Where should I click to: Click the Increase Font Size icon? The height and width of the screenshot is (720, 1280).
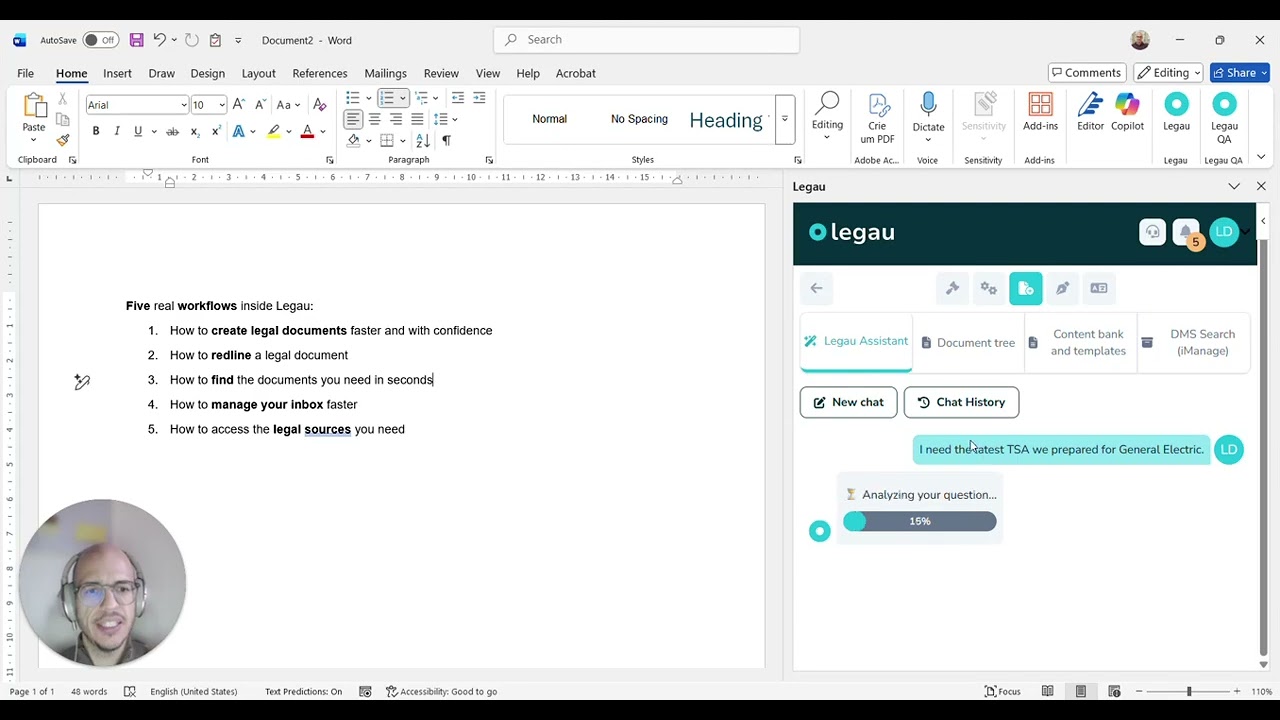239,105
